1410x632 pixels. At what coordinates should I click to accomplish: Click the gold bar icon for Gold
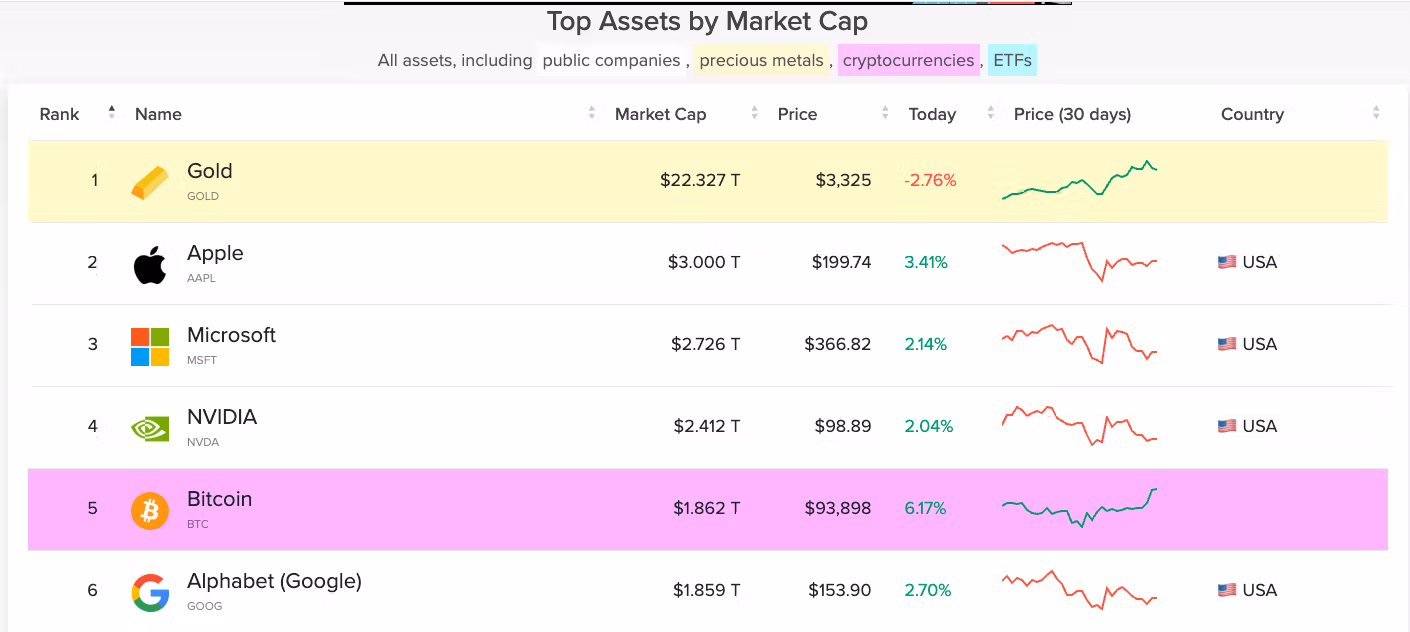click(x=149, y=181)
